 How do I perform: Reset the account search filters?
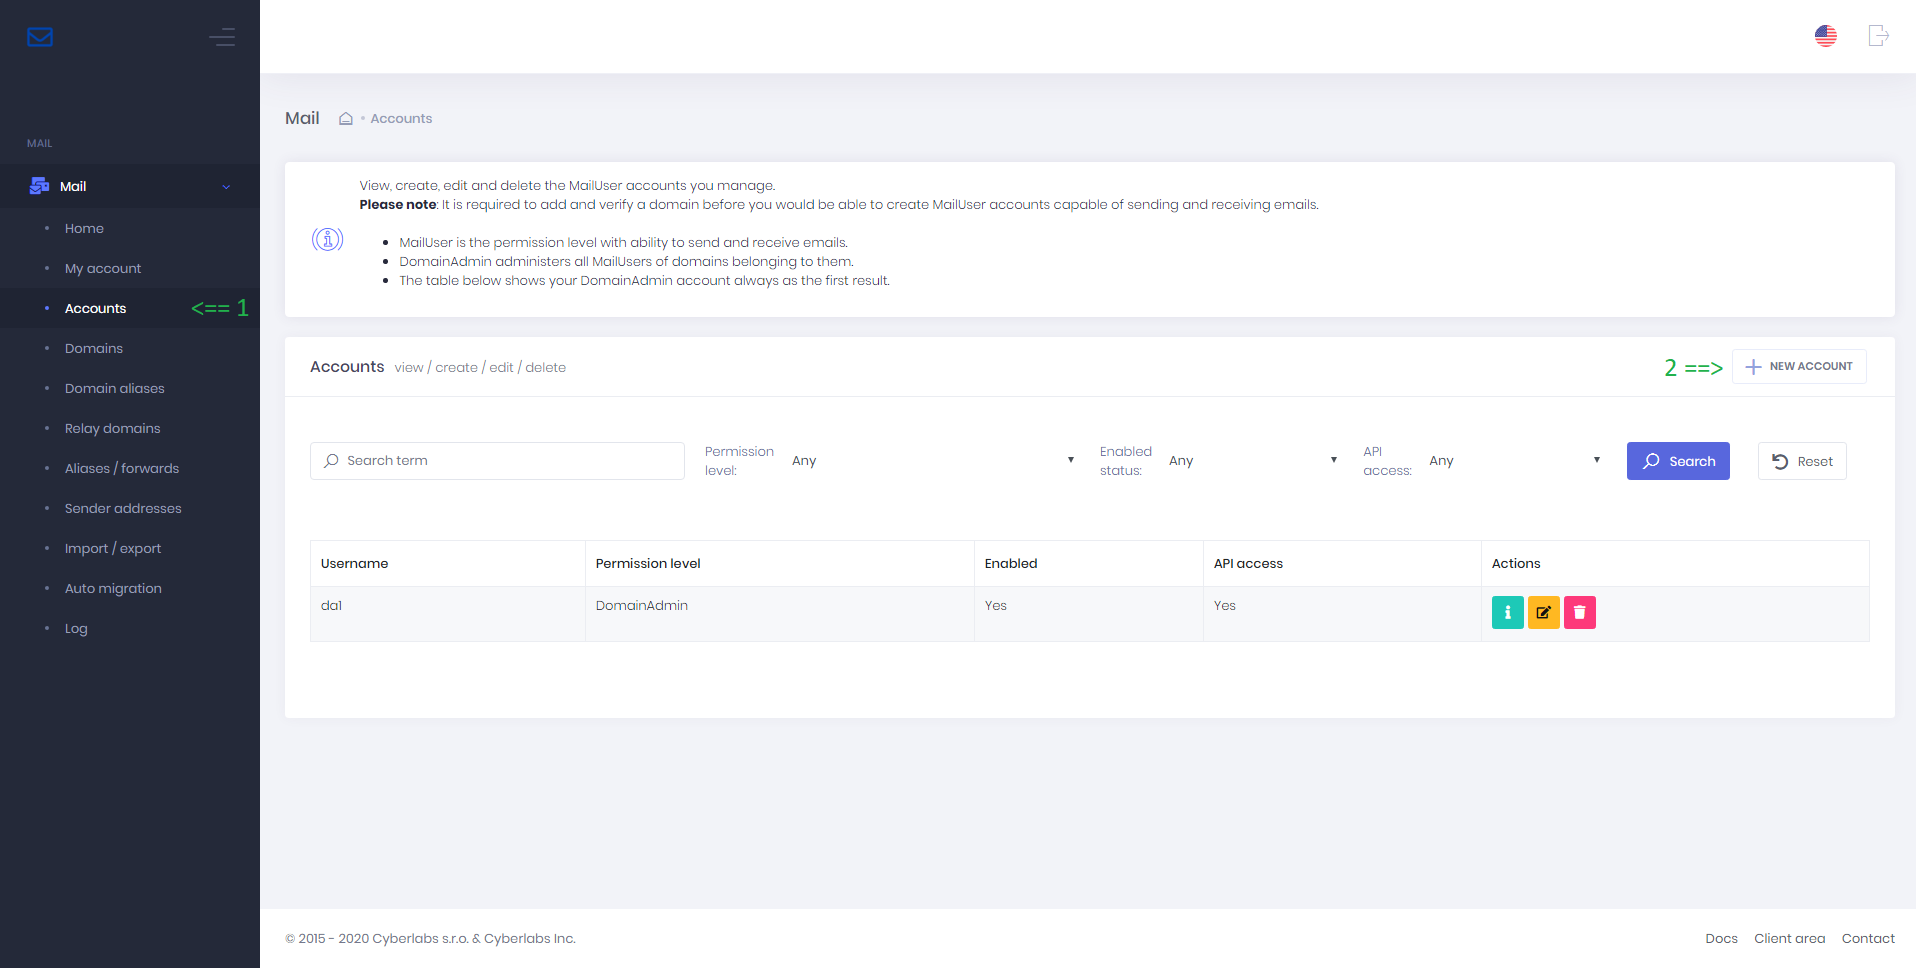(x=1802, y=461)
